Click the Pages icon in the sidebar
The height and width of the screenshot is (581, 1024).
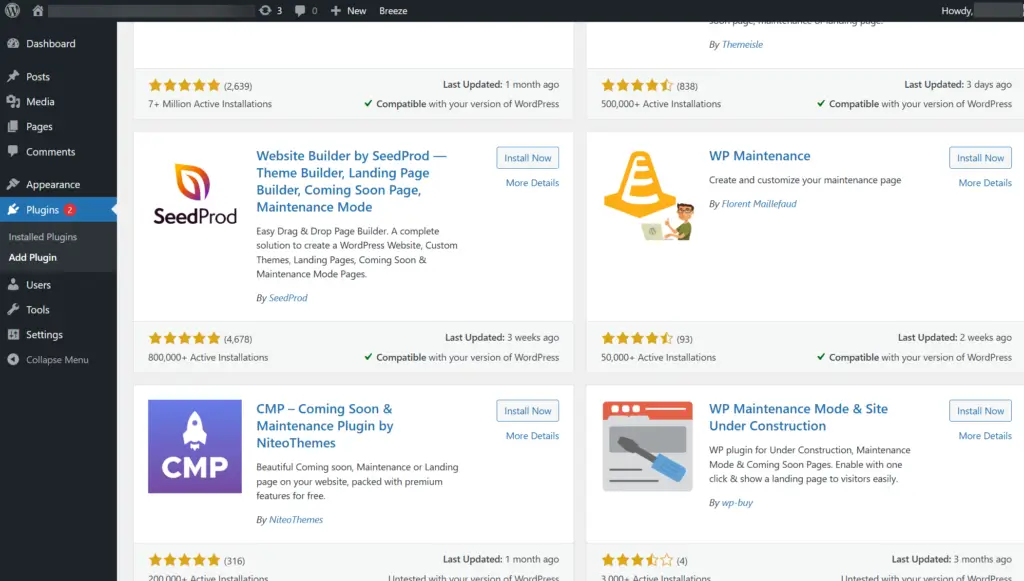[x=14, y=124]
